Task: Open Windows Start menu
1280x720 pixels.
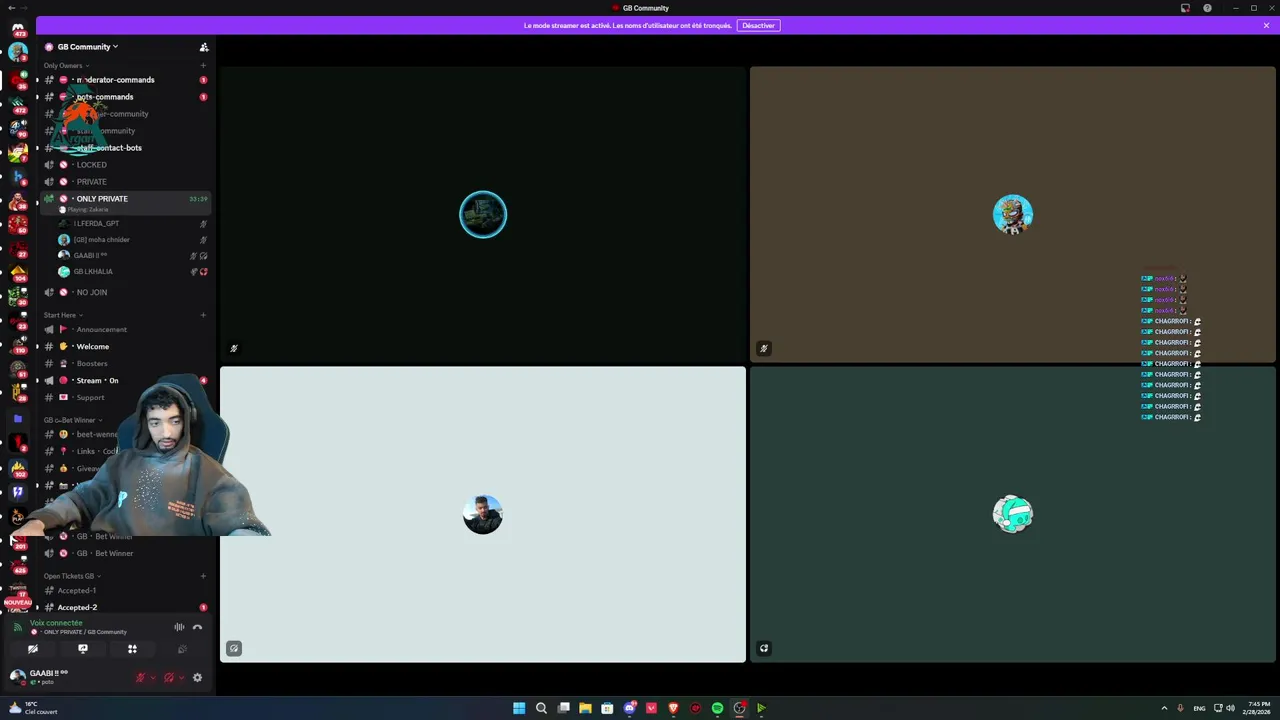Action: pos(519,708)
